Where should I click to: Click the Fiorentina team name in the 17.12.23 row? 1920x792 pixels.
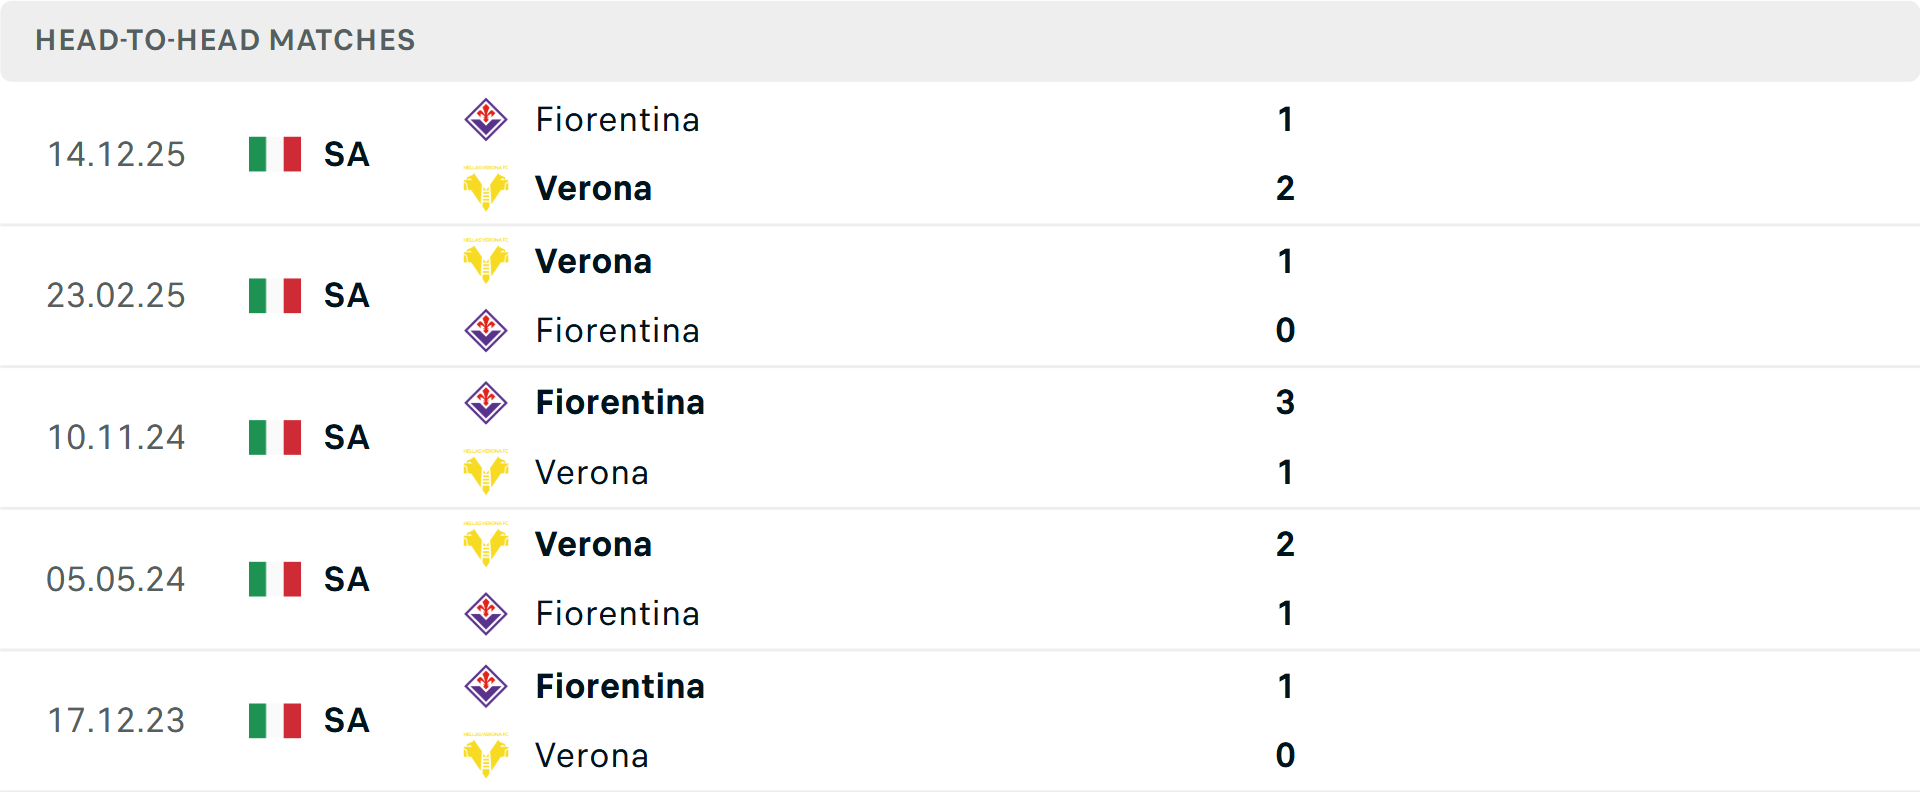tap(619, 686)
